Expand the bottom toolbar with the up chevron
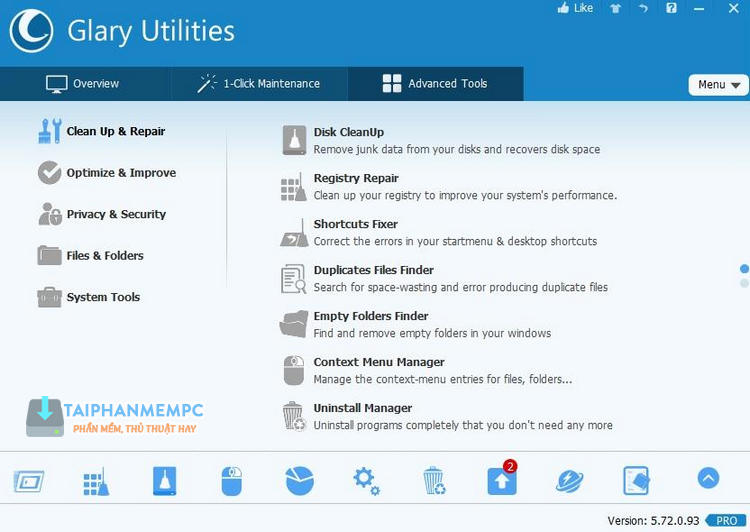750x532 pixels. pos(708,479)
